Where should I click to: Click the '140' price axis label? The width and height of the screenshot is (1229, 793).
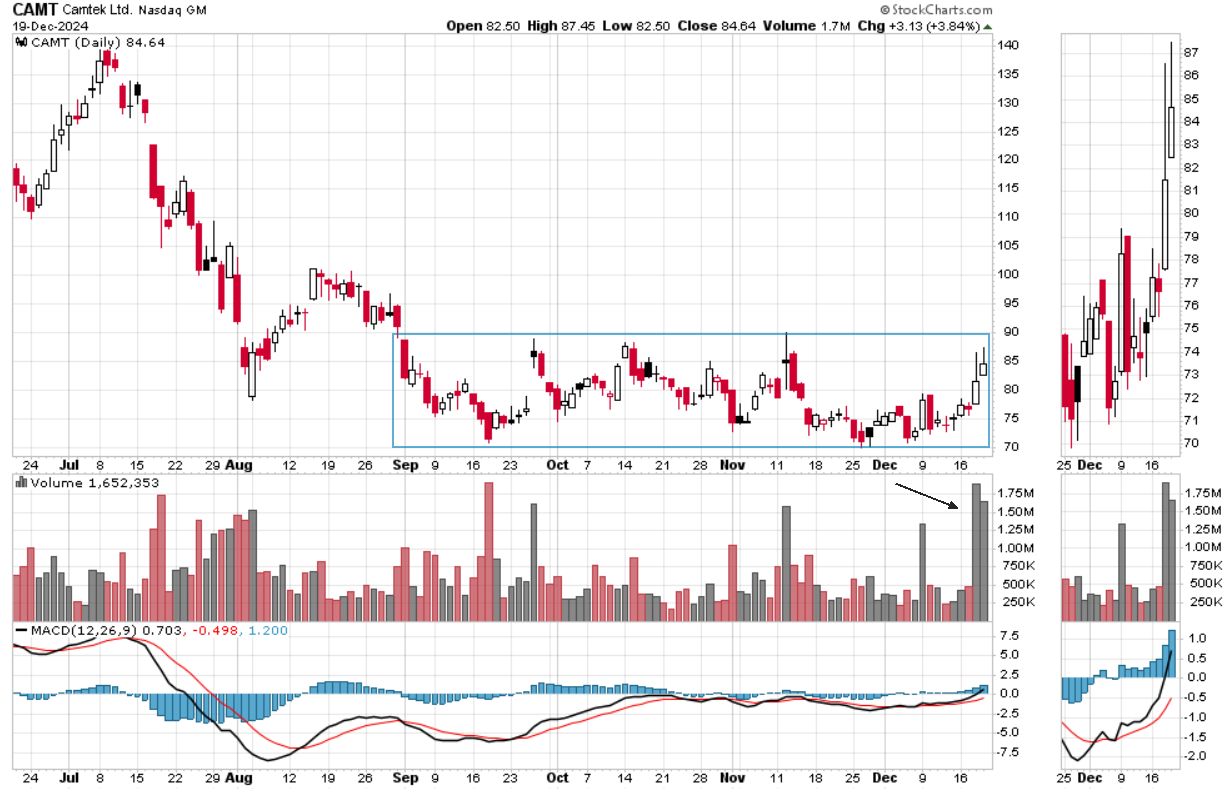point(1007,45)
